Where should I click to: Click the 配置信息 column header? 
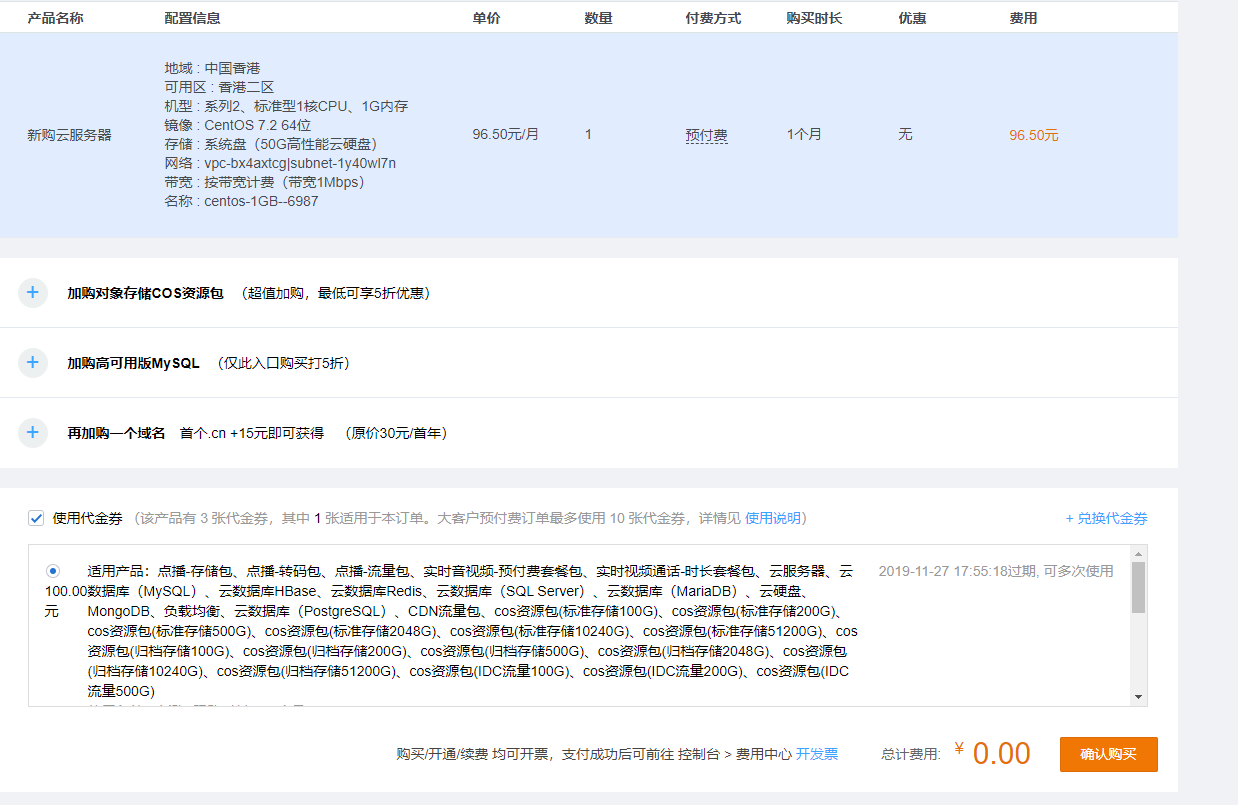point(192,18)
